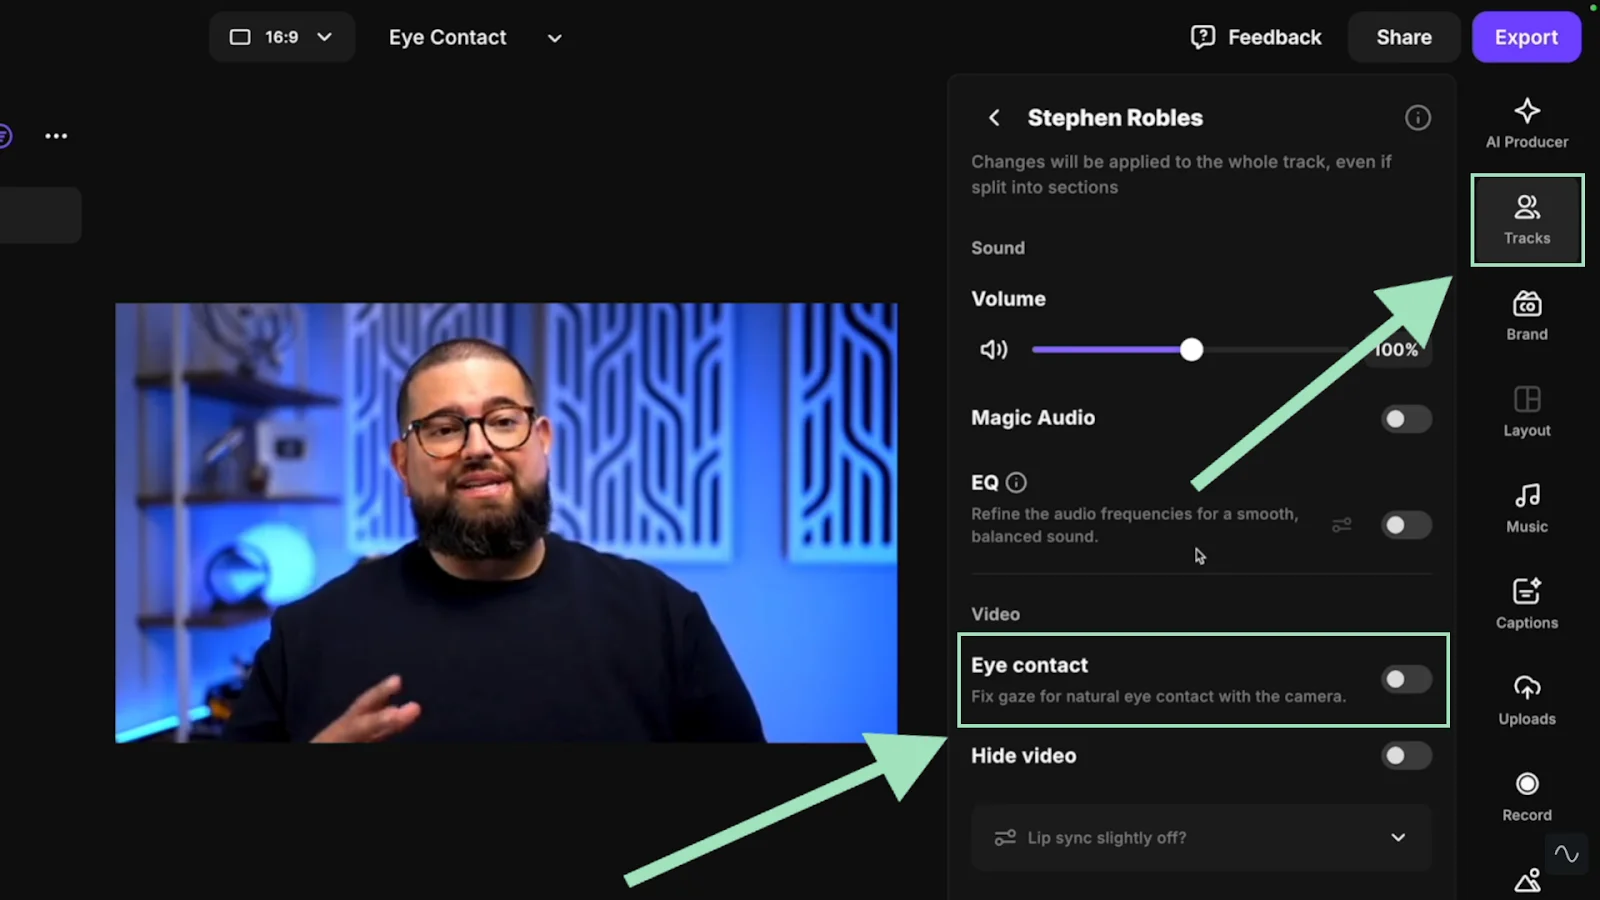Image resolution: width=1600 pixels, height=900 pixels.
Task: Open the Music panel
Action: pos(1526,506)
